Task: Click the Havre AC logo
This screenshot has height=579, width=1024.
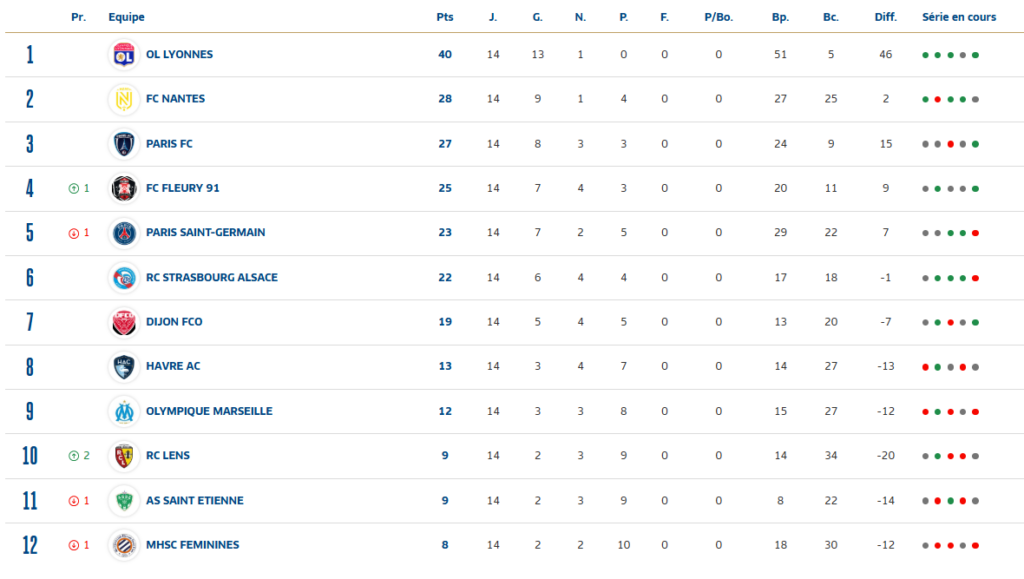Action: [124, 366]
